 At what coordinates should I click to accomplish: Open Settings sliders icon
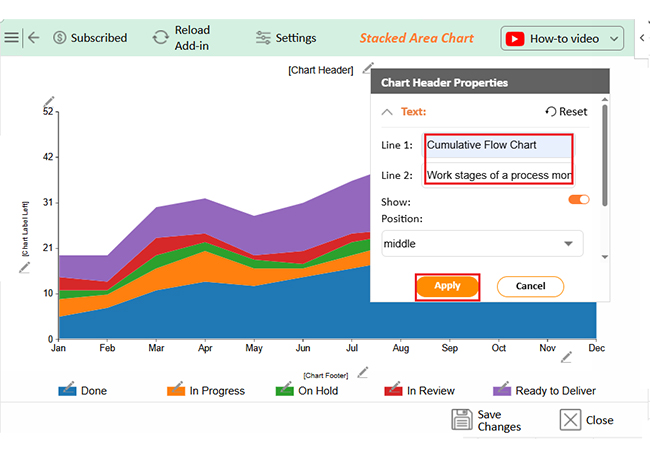[x=263, y=38]
